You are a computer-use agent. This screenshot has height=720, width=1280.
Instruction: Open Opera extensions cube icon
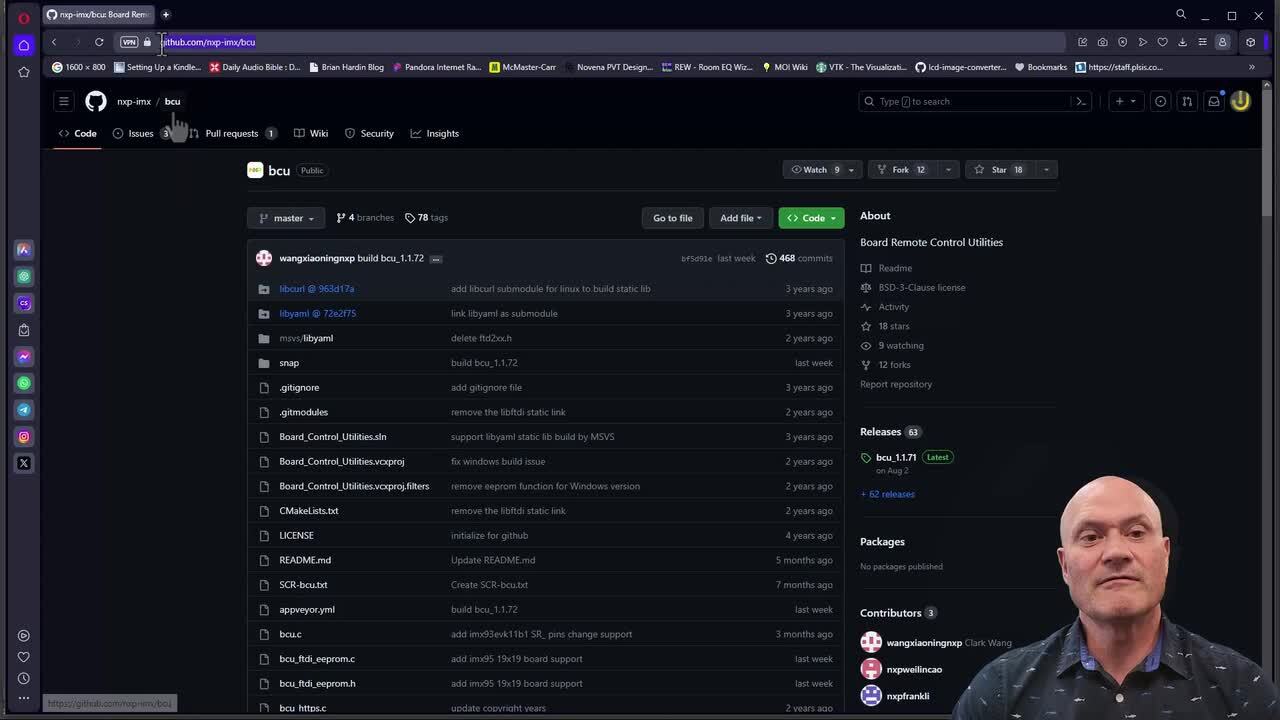[1250, 42]
